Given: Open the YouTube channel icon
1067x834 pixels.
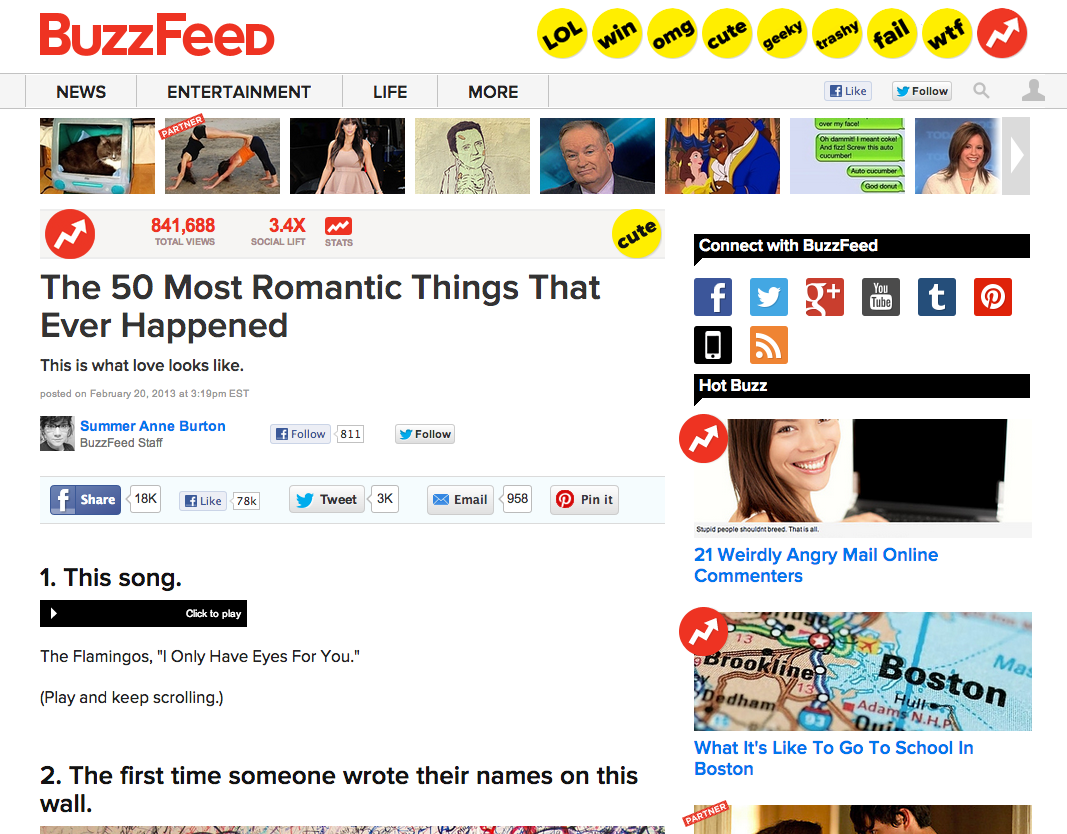Looking at the screenshot, I should tap(881, 297).
